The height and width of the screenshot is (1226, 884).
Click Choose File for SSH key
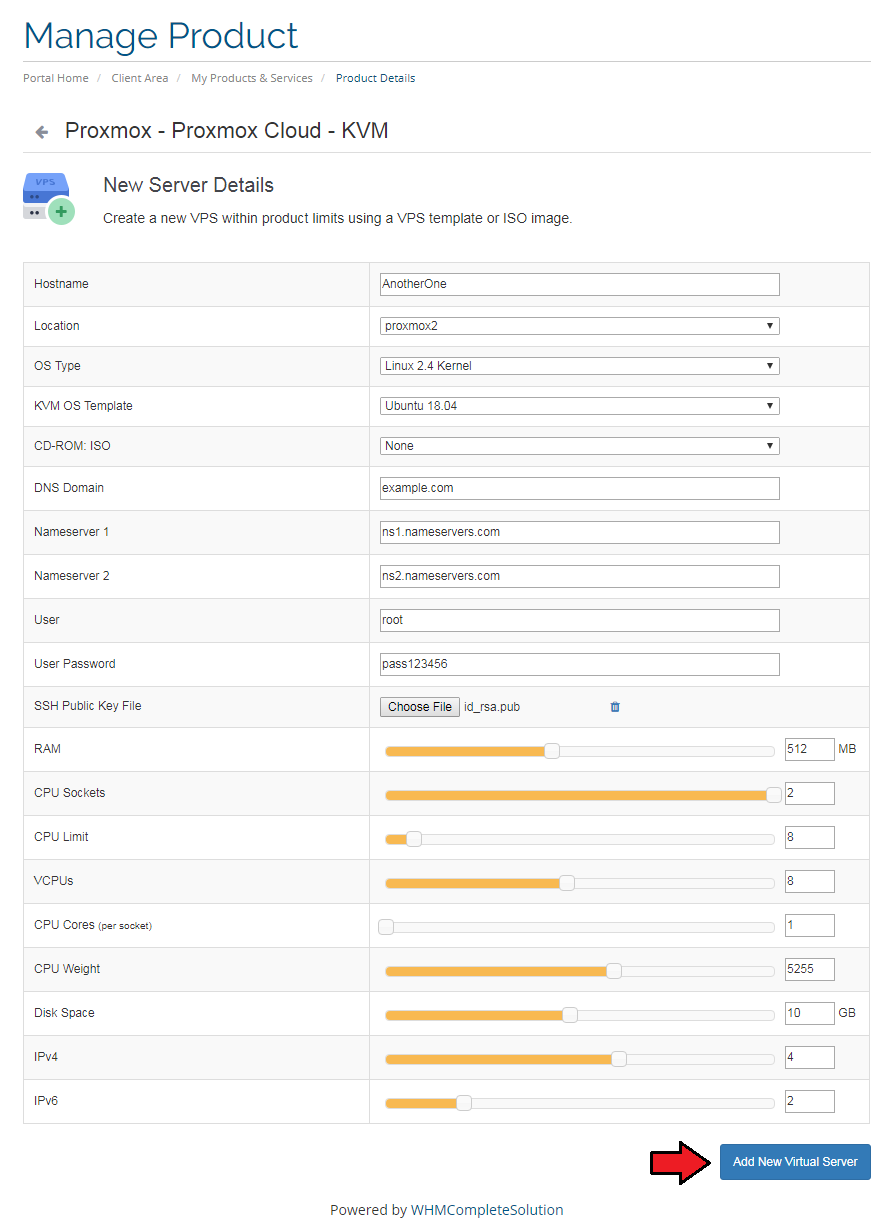(420, 707)
